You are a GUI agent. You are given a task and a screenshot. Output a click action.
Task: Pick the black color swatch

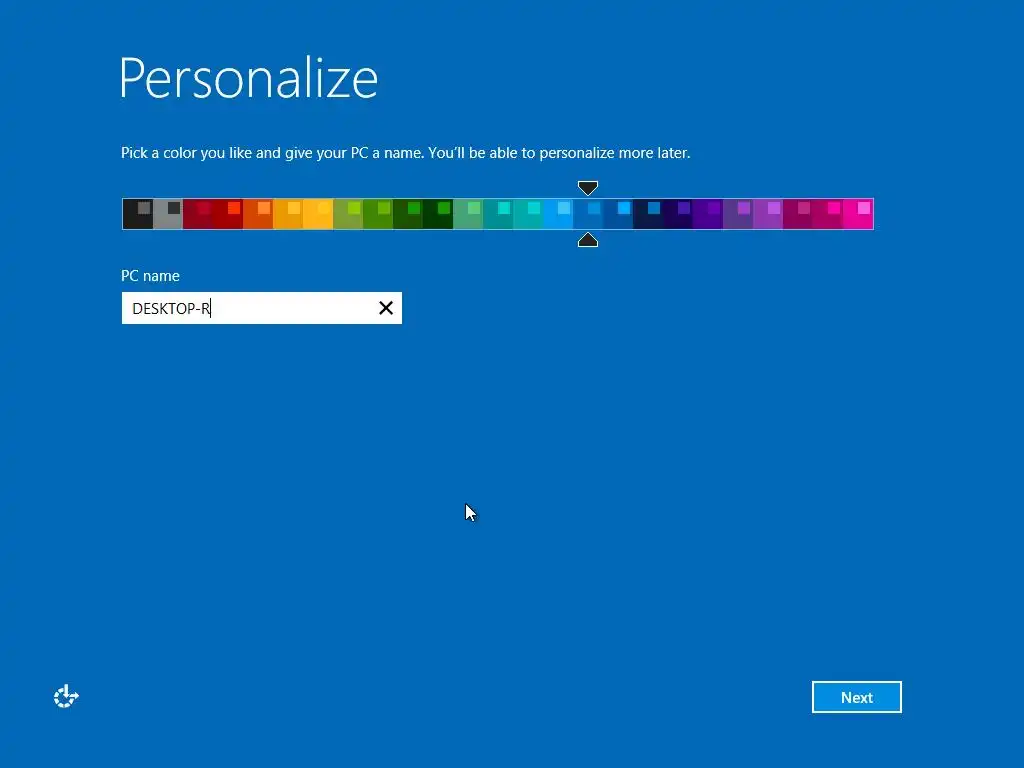point(138,214)
